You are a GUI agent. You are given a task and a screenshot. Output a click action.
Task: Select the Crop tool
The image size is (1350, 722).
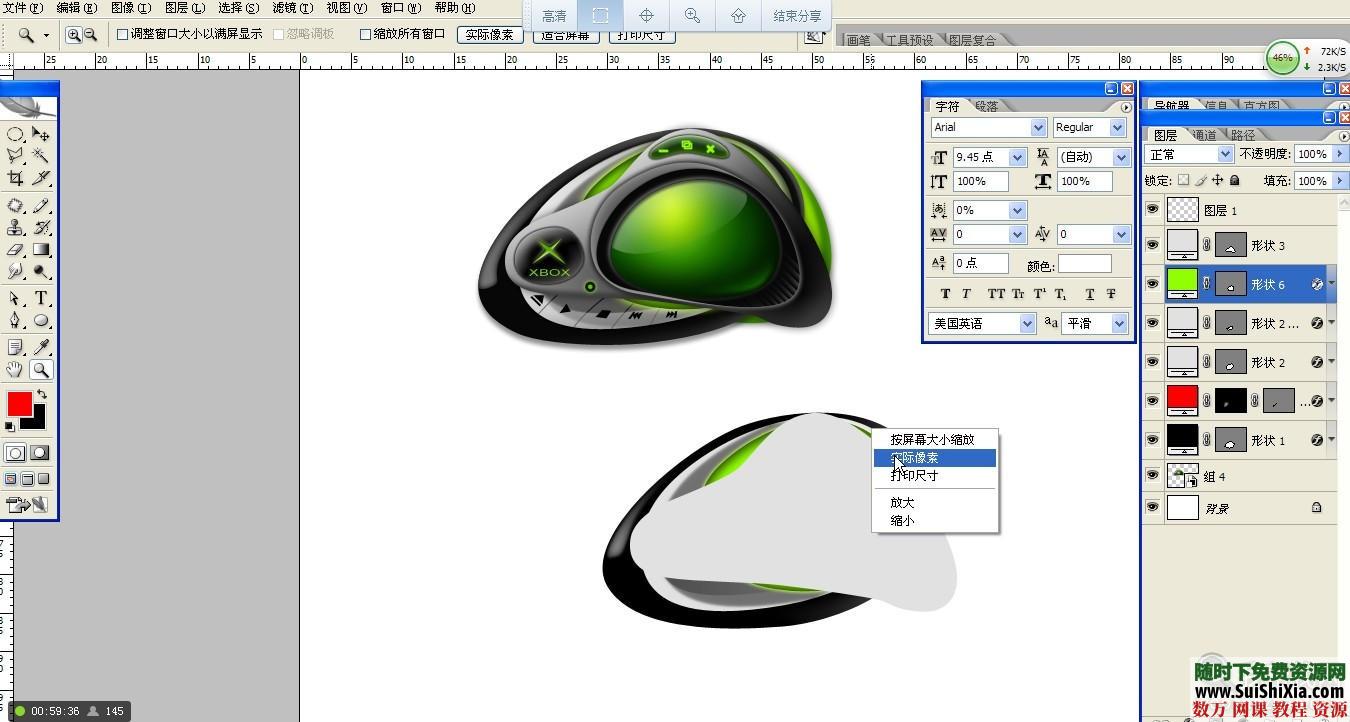15,178
